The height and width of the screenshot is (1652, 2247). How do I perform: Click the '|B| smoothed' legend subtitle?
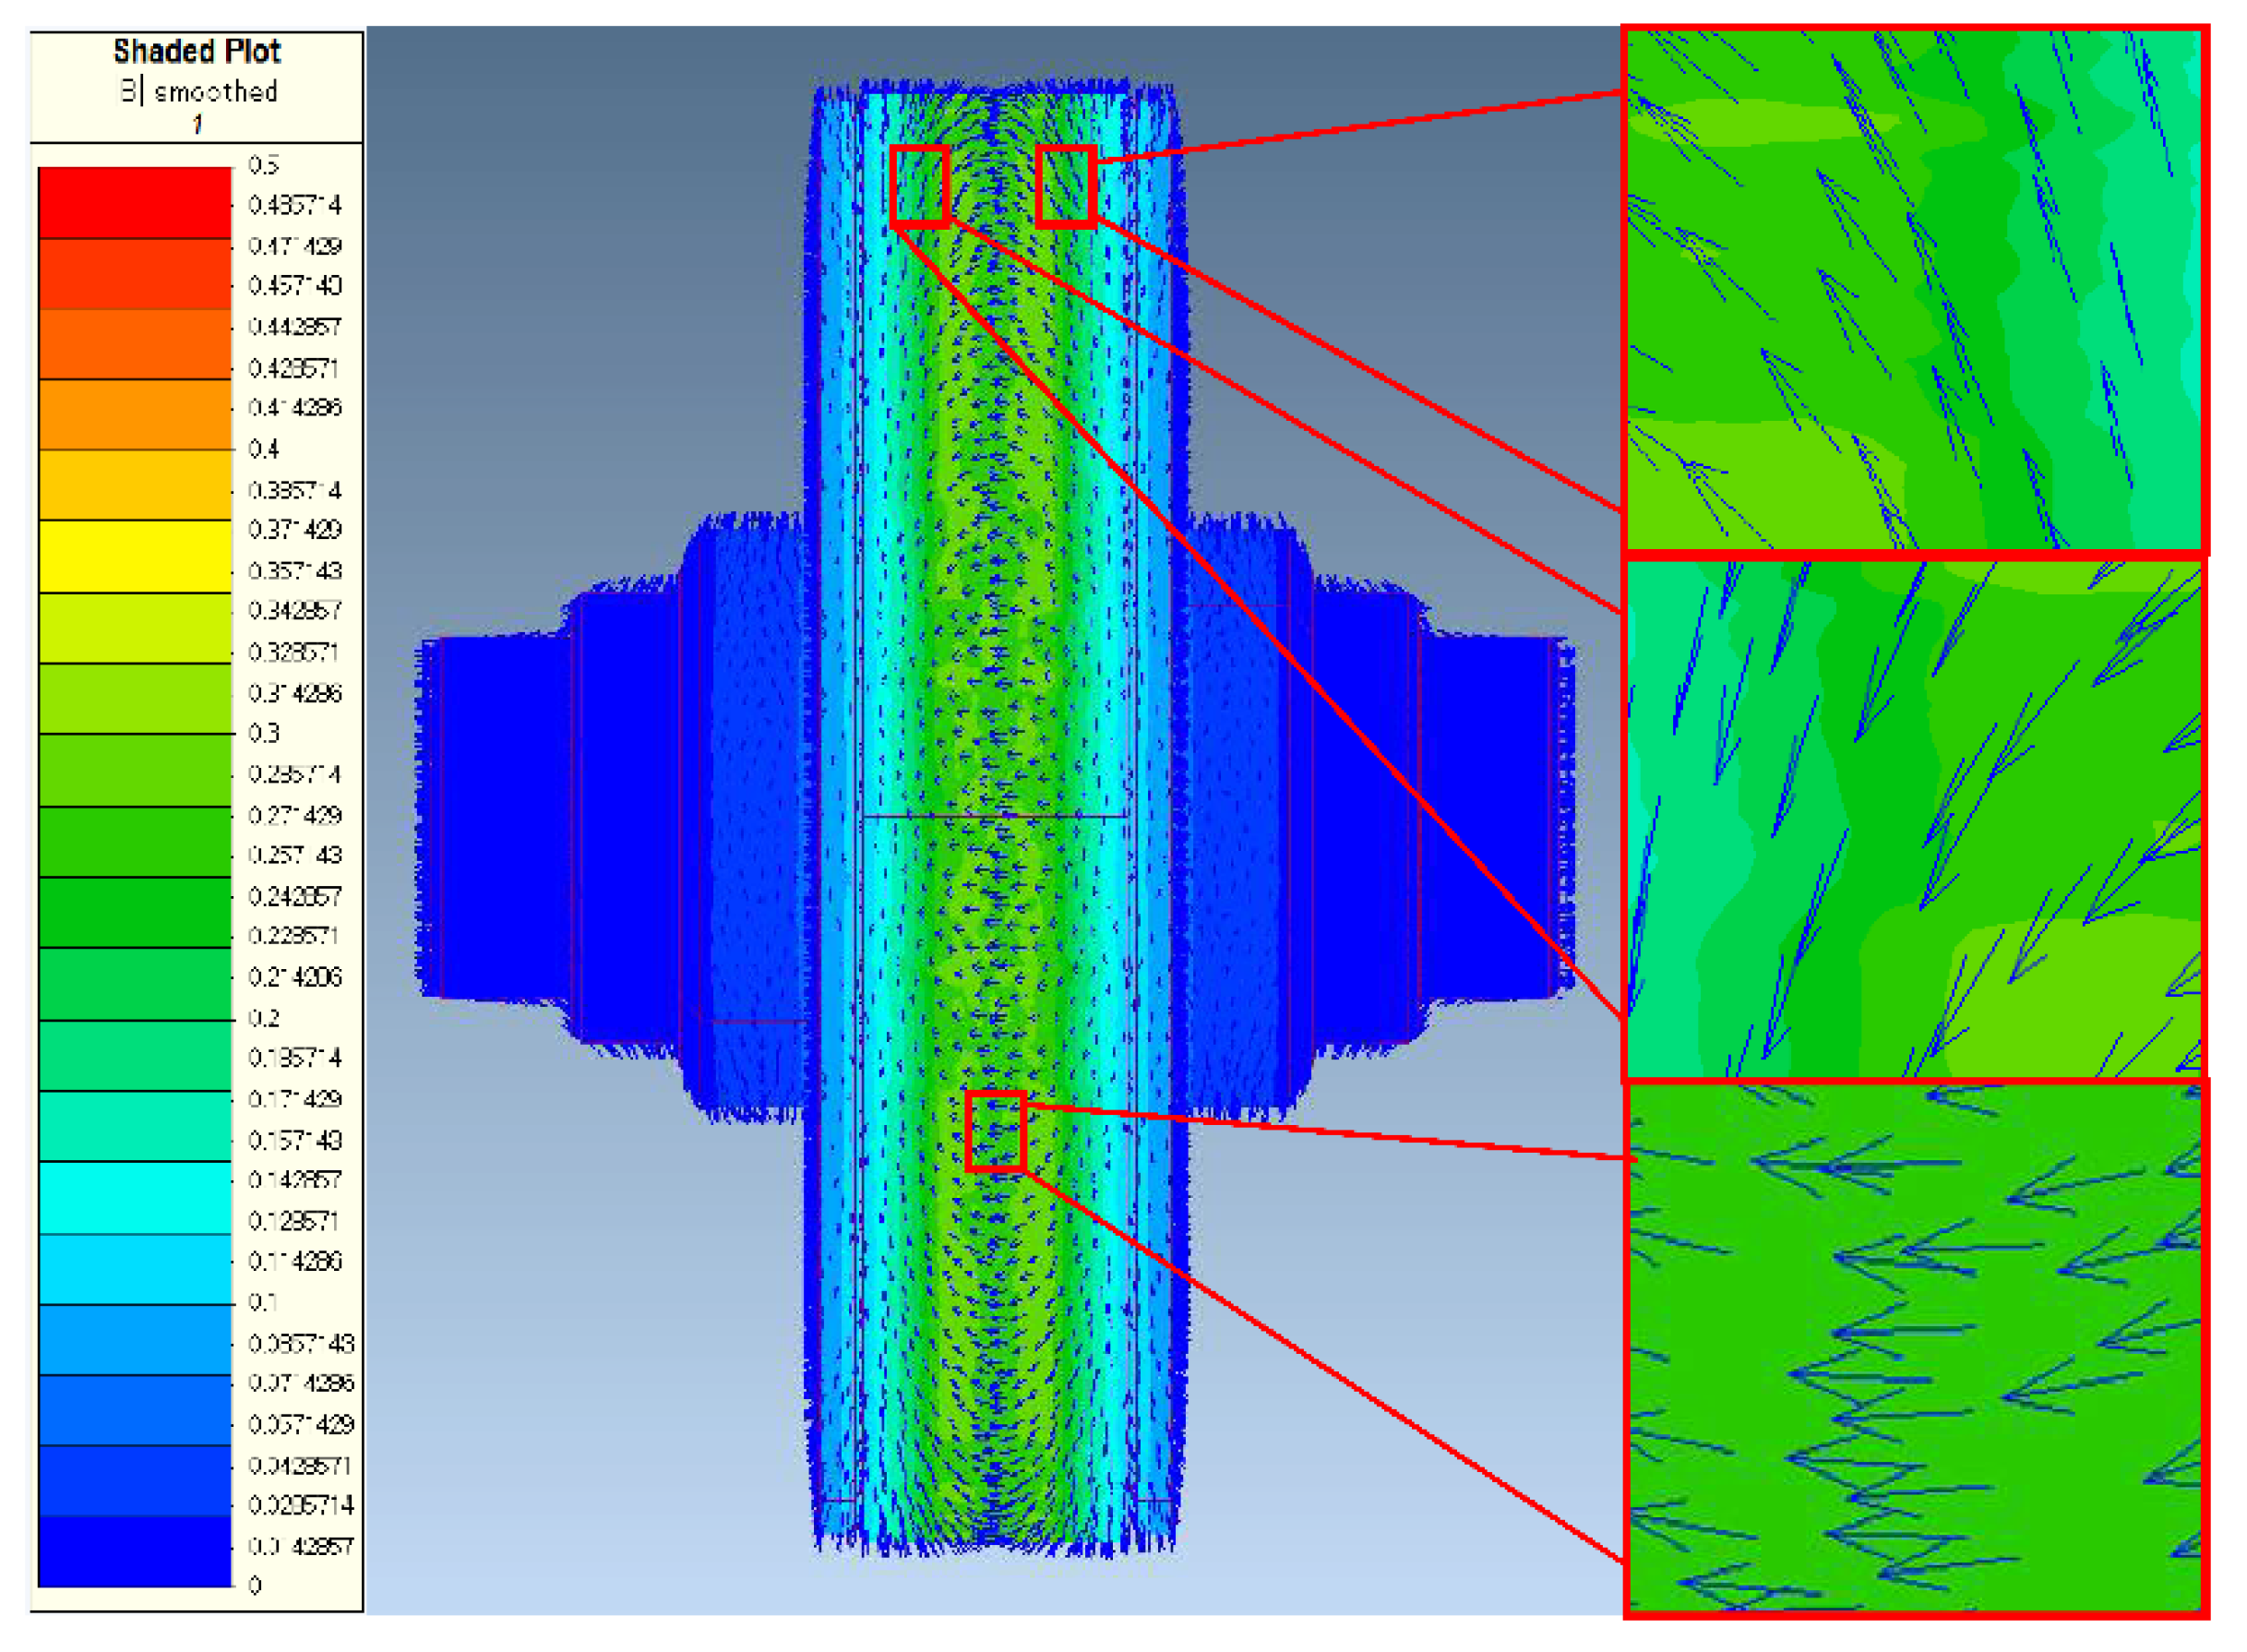click(197, 91)
